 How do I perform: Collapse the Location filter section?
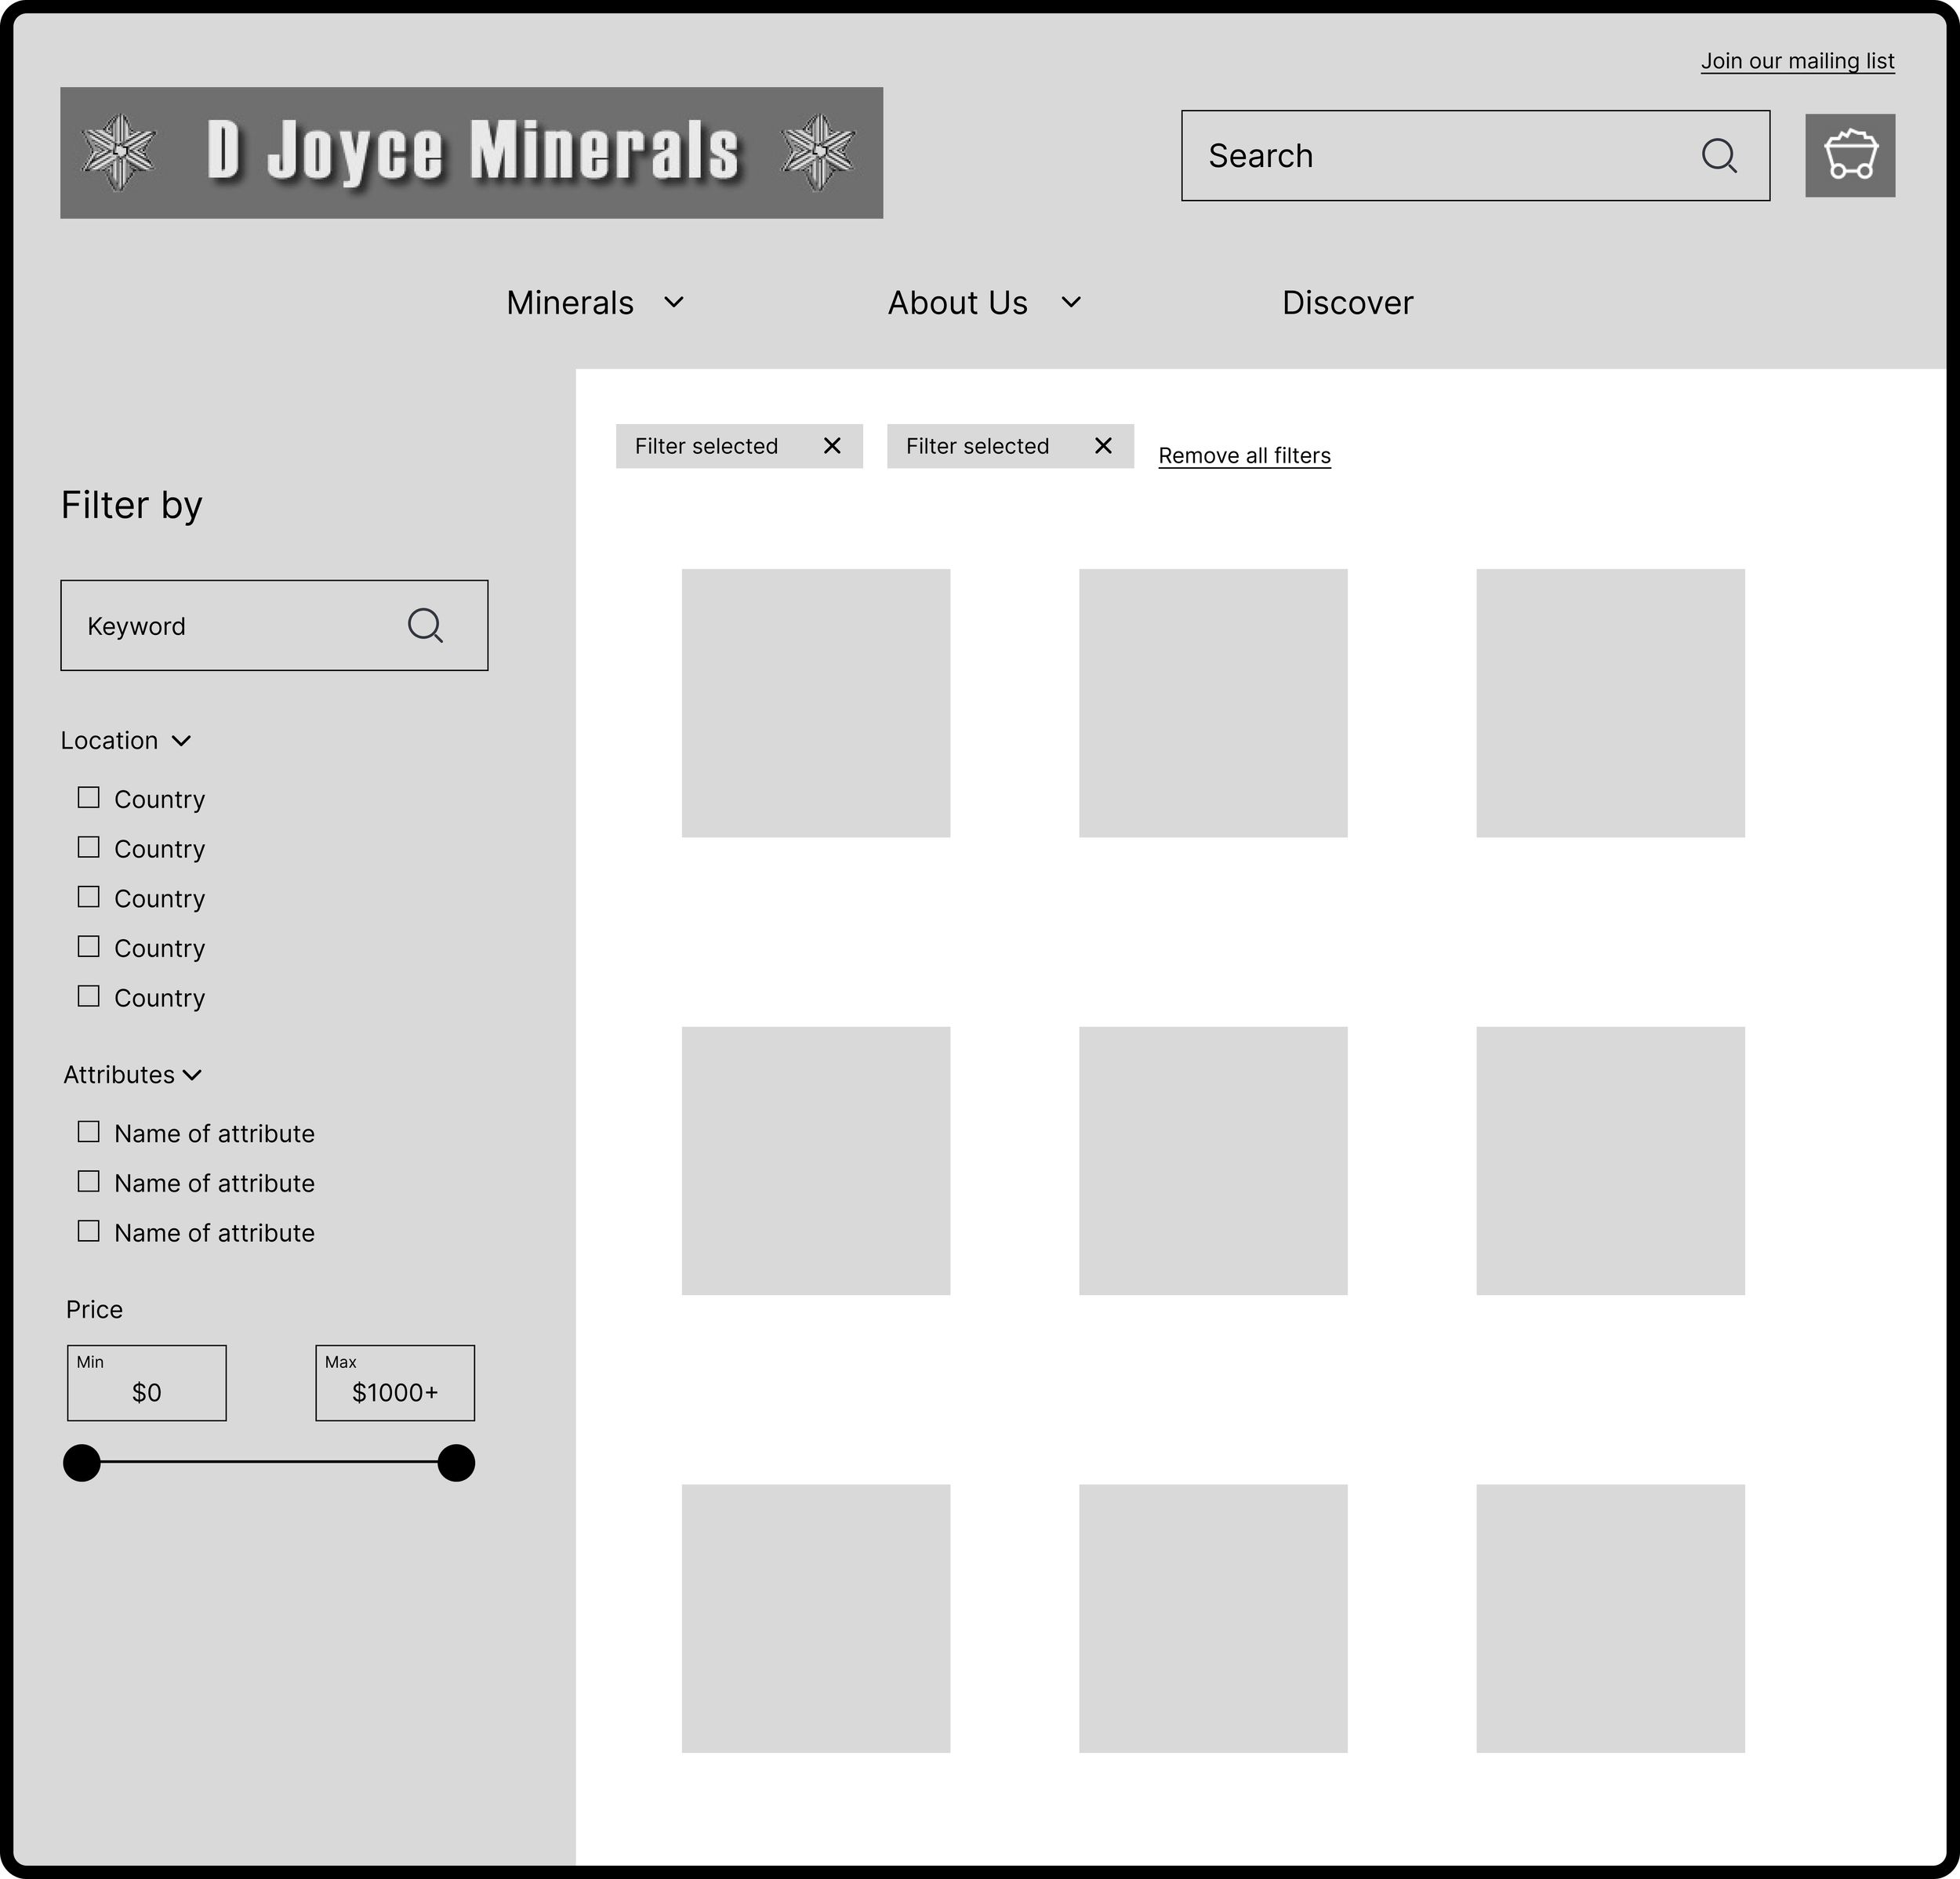[x=181, y=741]
